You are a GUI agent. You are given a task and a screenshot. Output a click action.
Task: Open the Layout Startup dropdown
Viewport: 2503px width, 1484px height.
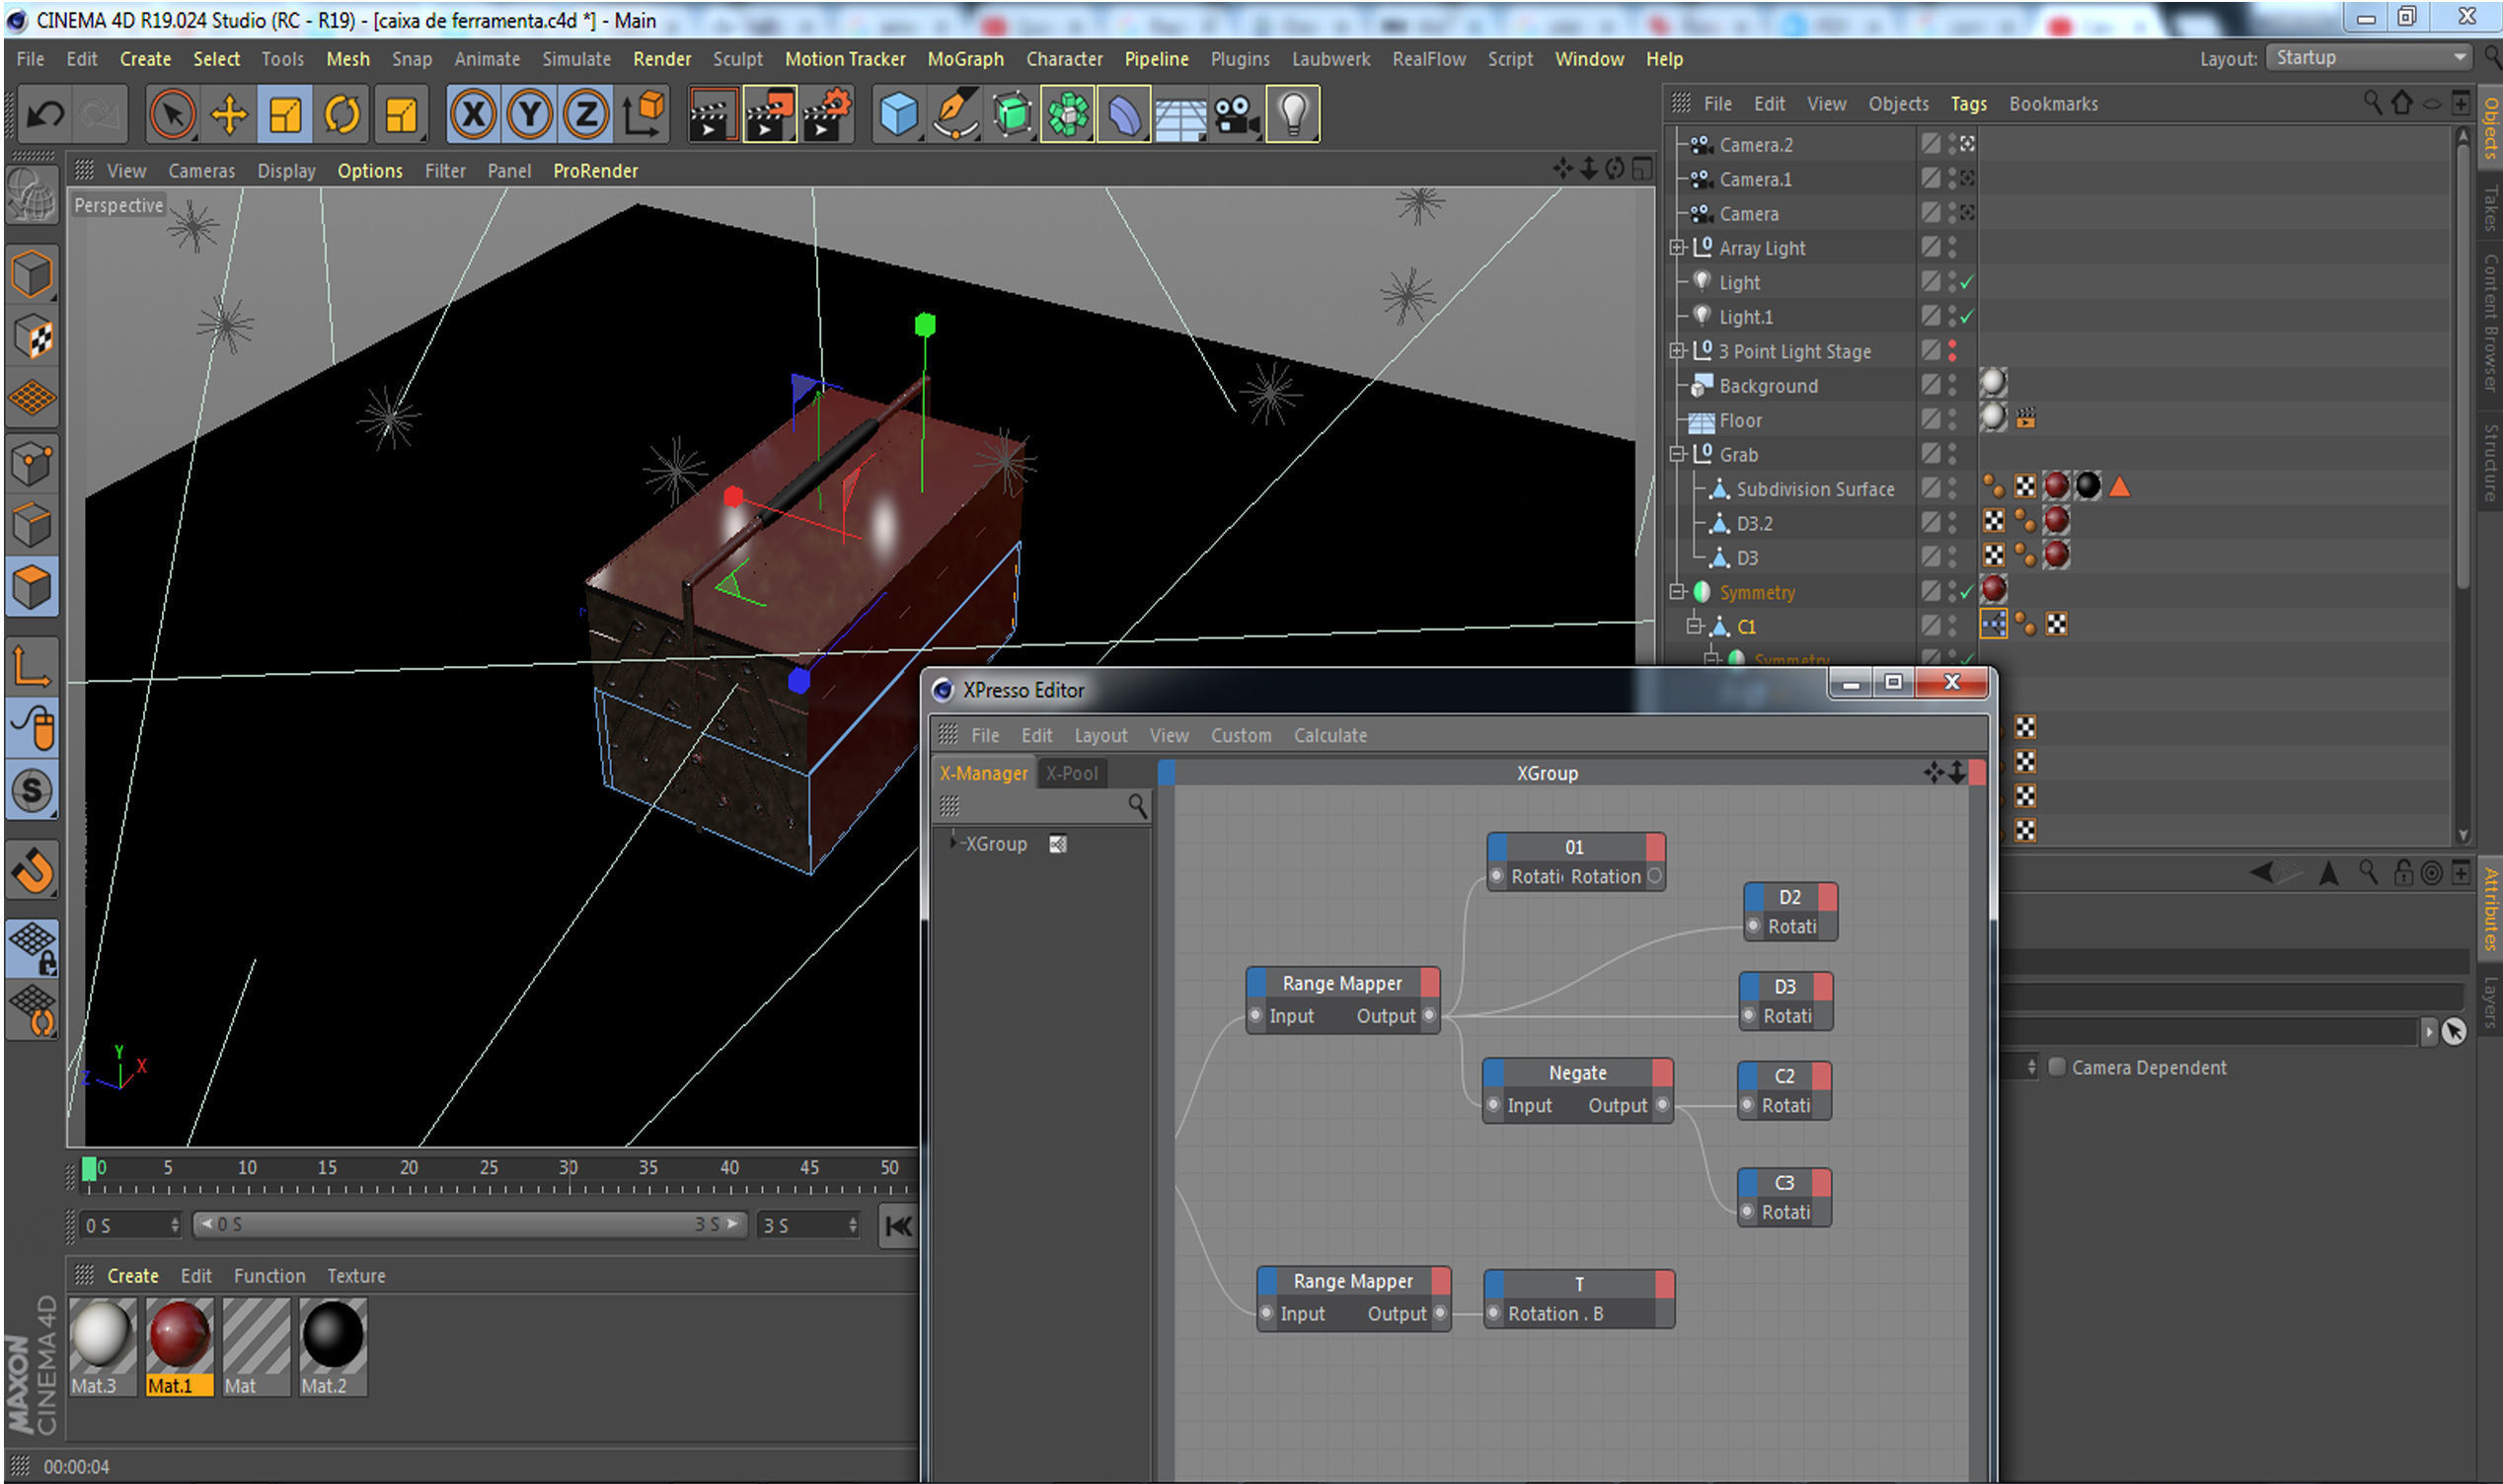point(2369,58)
